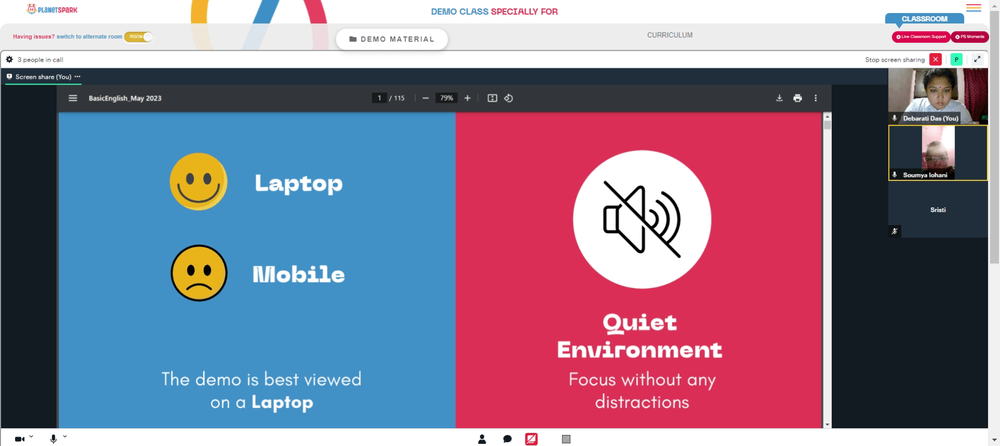This screenshot has height=446, width=1000.
Task: Click the print icon in PDF toolbar
Action: (x=797, y=98)
